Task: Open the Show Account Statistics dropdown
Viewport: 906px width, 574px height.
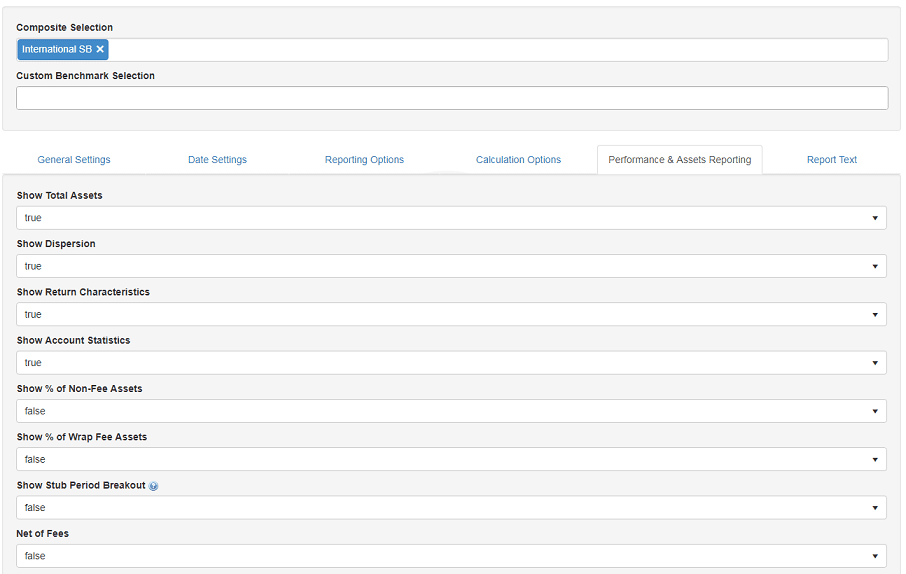Action: (451, 363)
